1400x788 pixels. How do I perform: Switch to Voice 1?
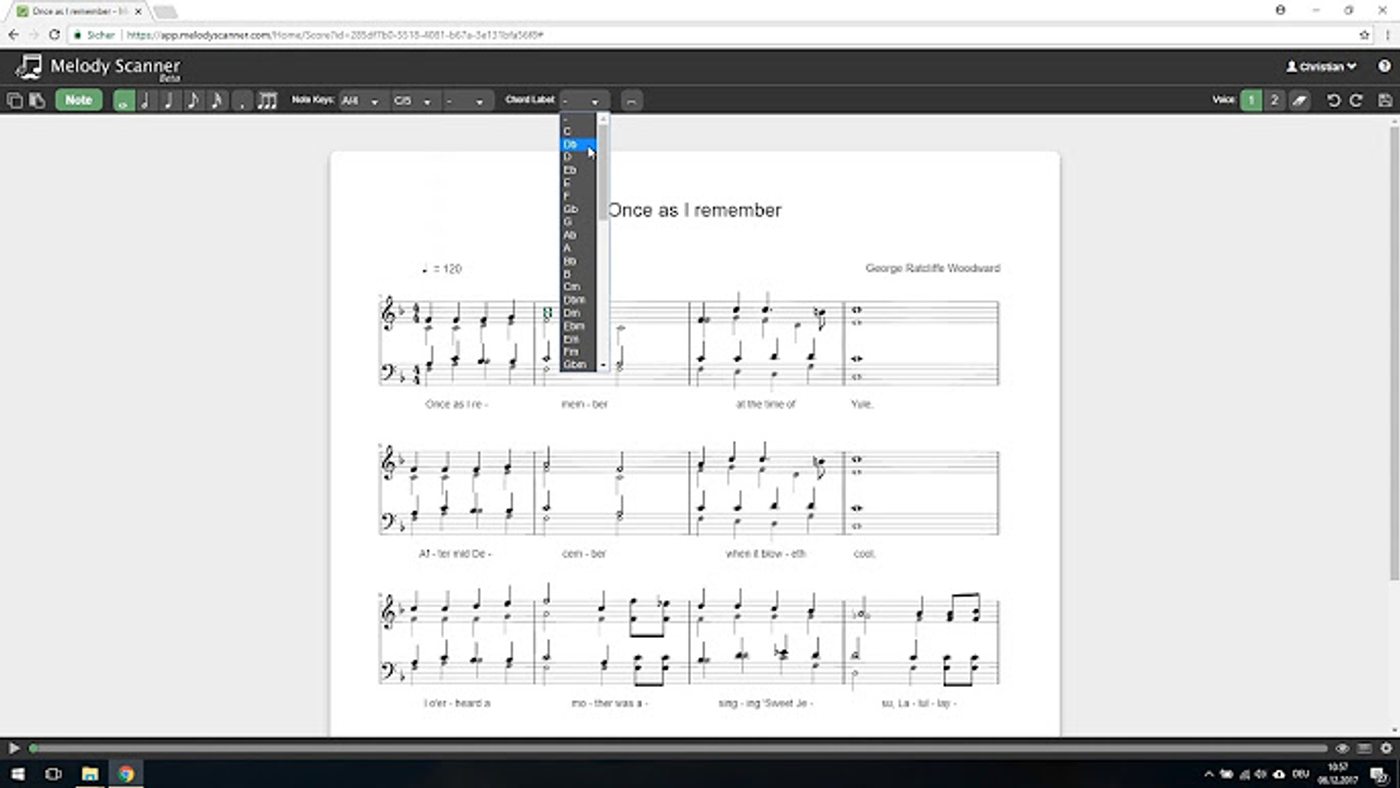point(1251,100)
